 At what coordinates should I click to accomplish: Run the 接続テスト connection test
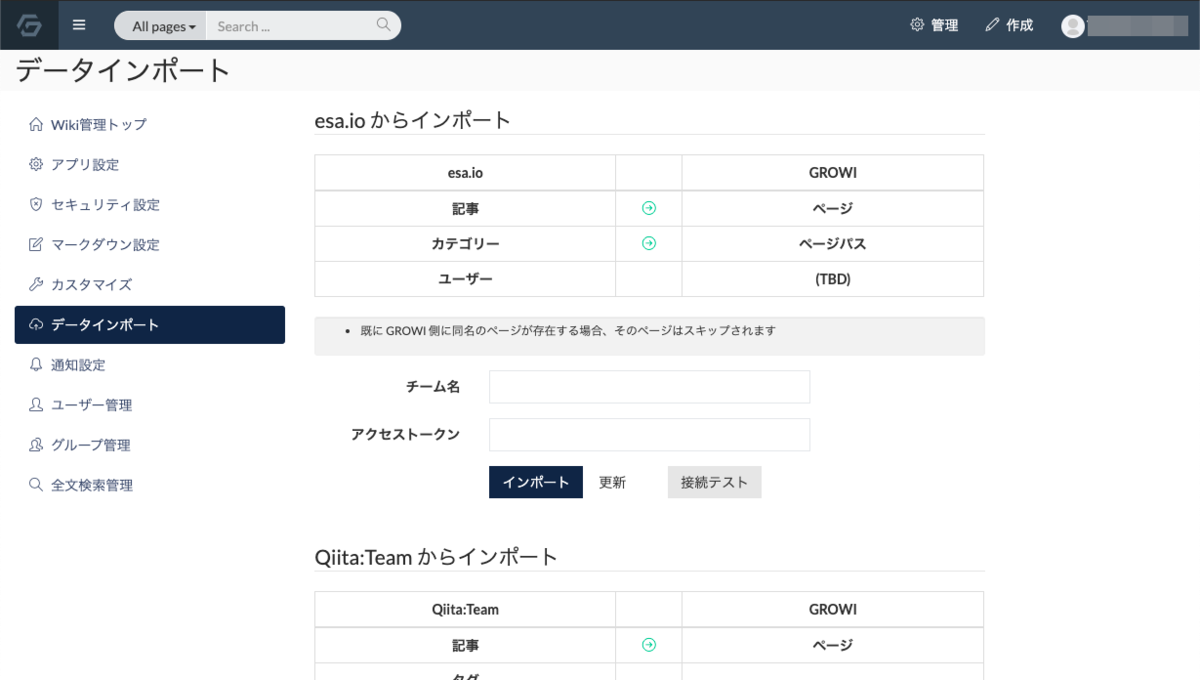[x=714, y=482]
